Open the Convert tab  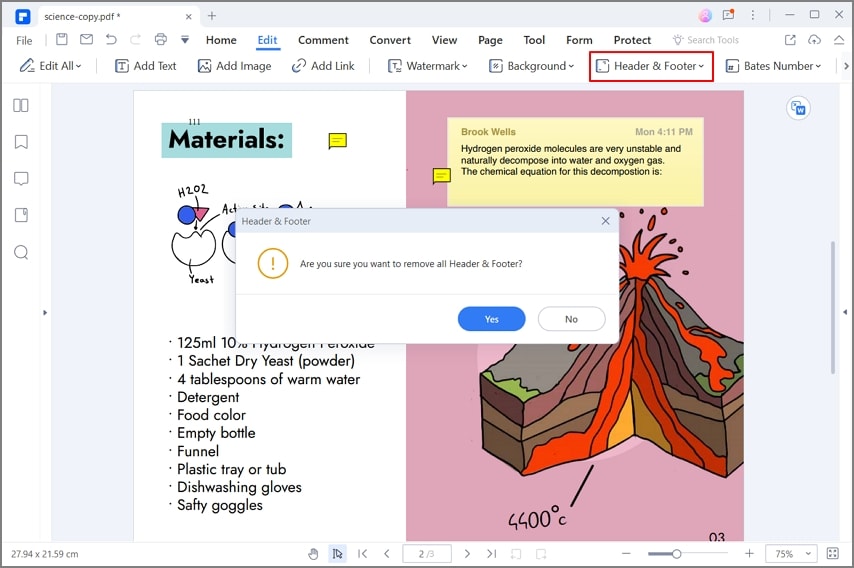click(390, 40)
